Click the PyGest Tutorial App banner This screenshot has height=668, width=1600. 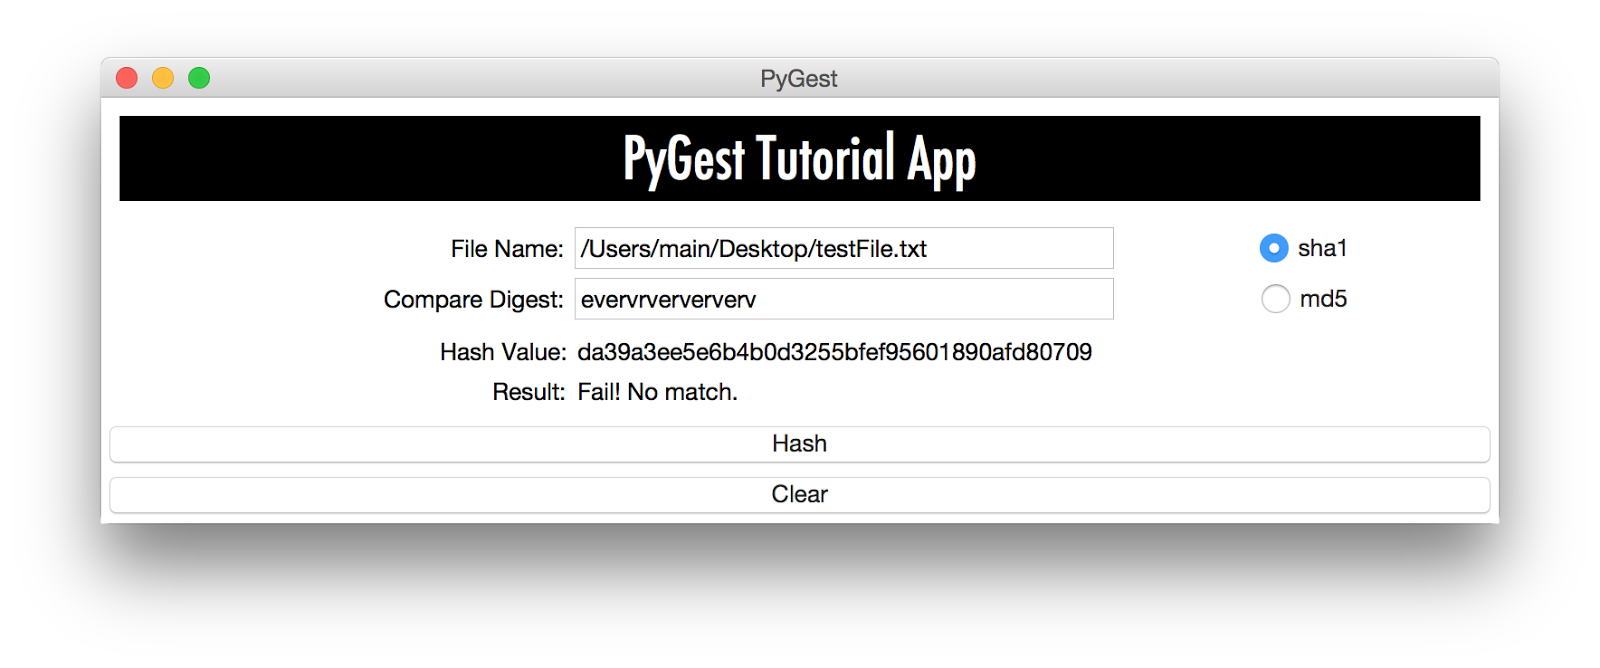[x=800, y=158]
